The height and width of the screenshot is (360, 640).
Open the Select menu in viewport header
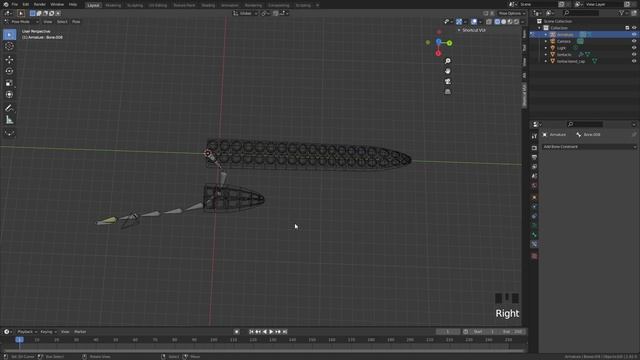[62, 22]
